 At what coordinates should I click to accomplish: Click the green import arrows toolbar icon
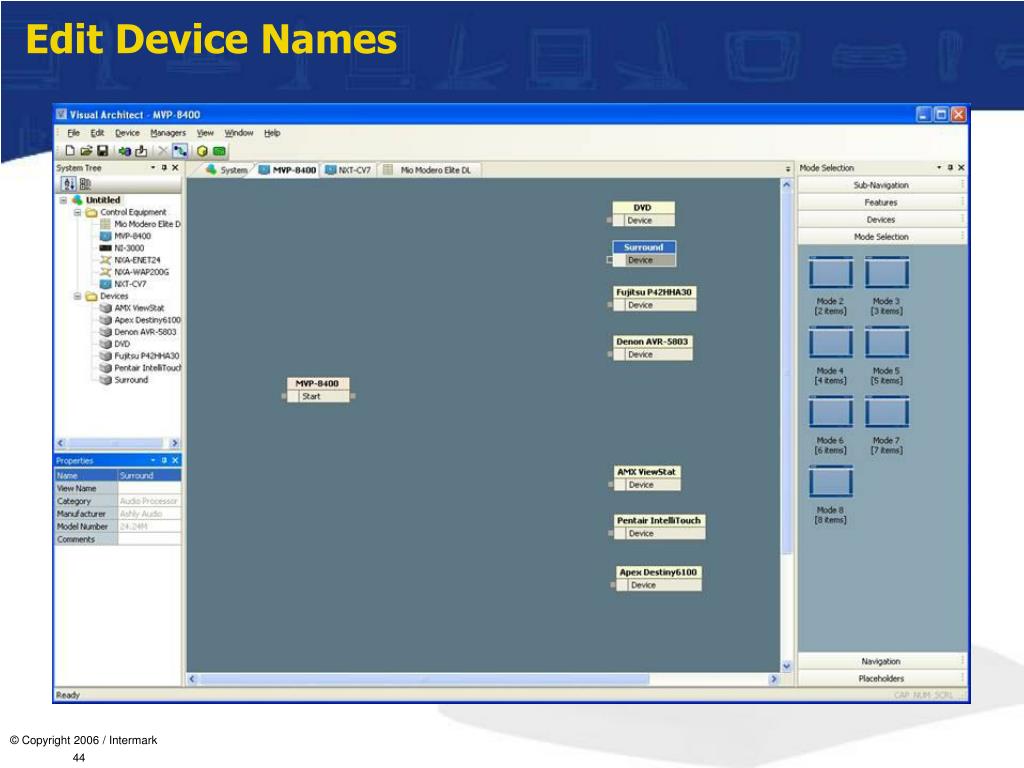124,151
